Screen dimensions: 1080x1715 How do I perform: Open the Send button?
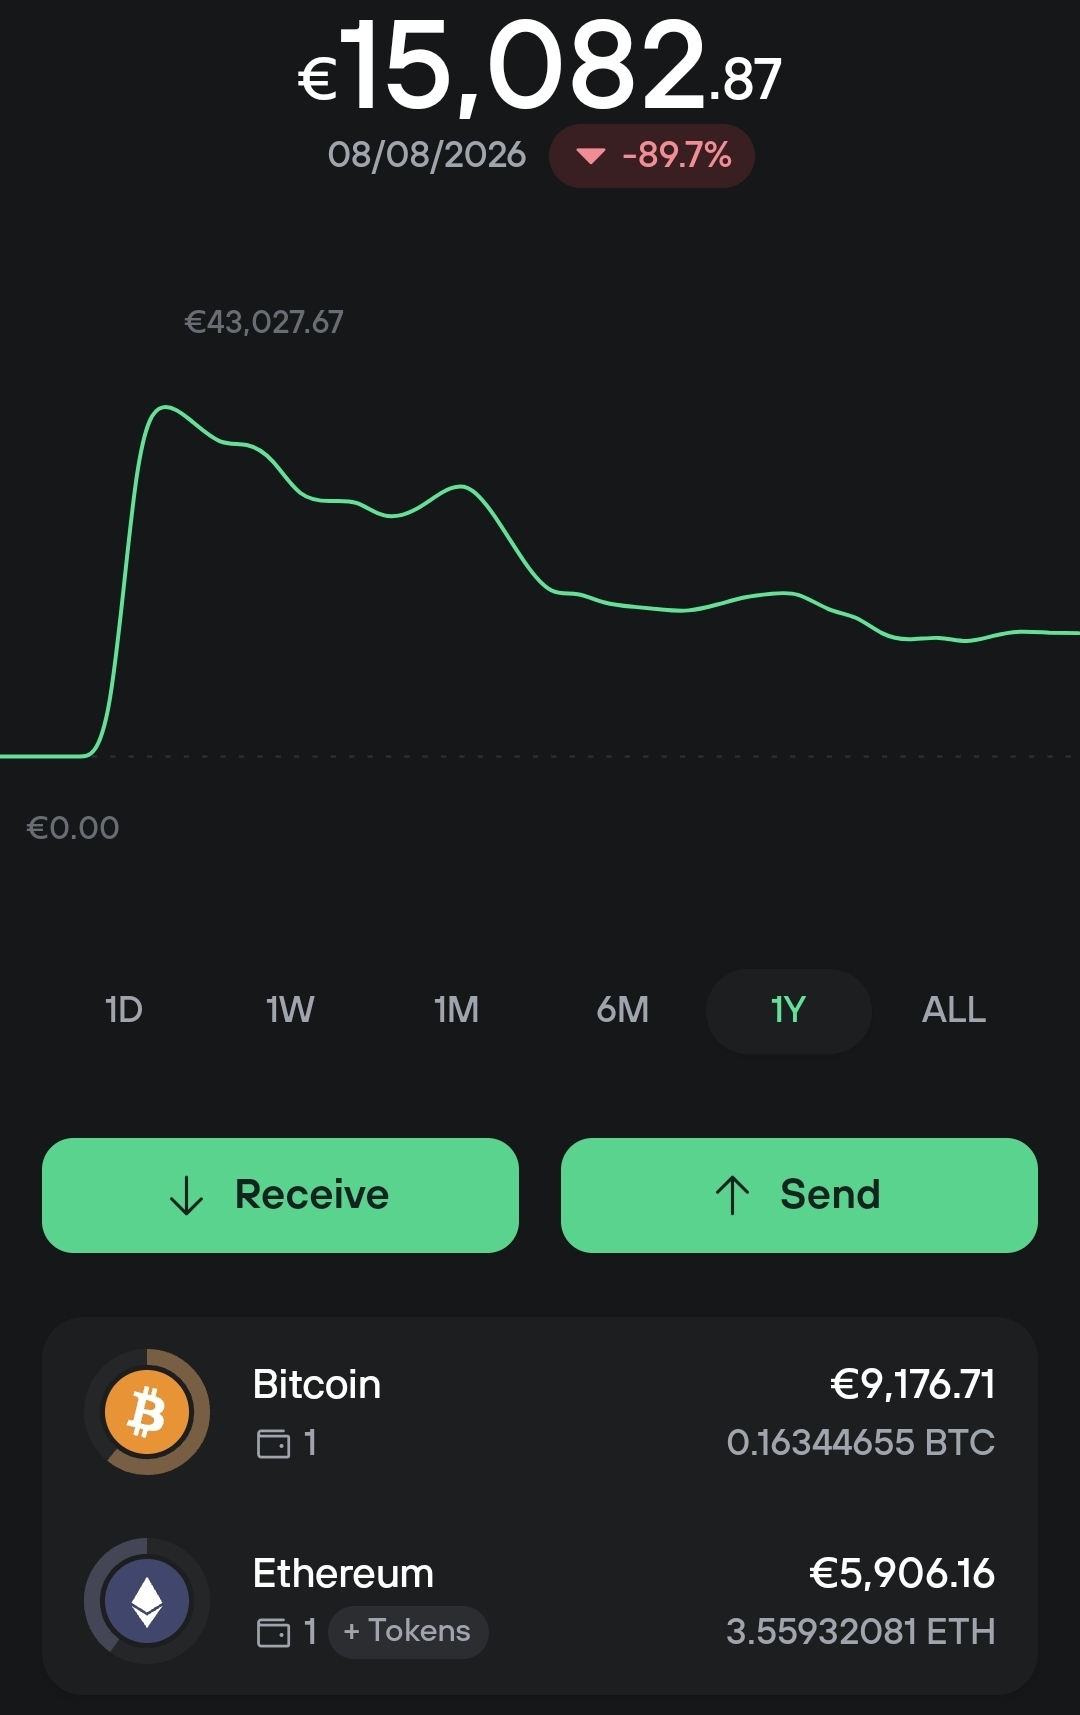pos(799,1195)
